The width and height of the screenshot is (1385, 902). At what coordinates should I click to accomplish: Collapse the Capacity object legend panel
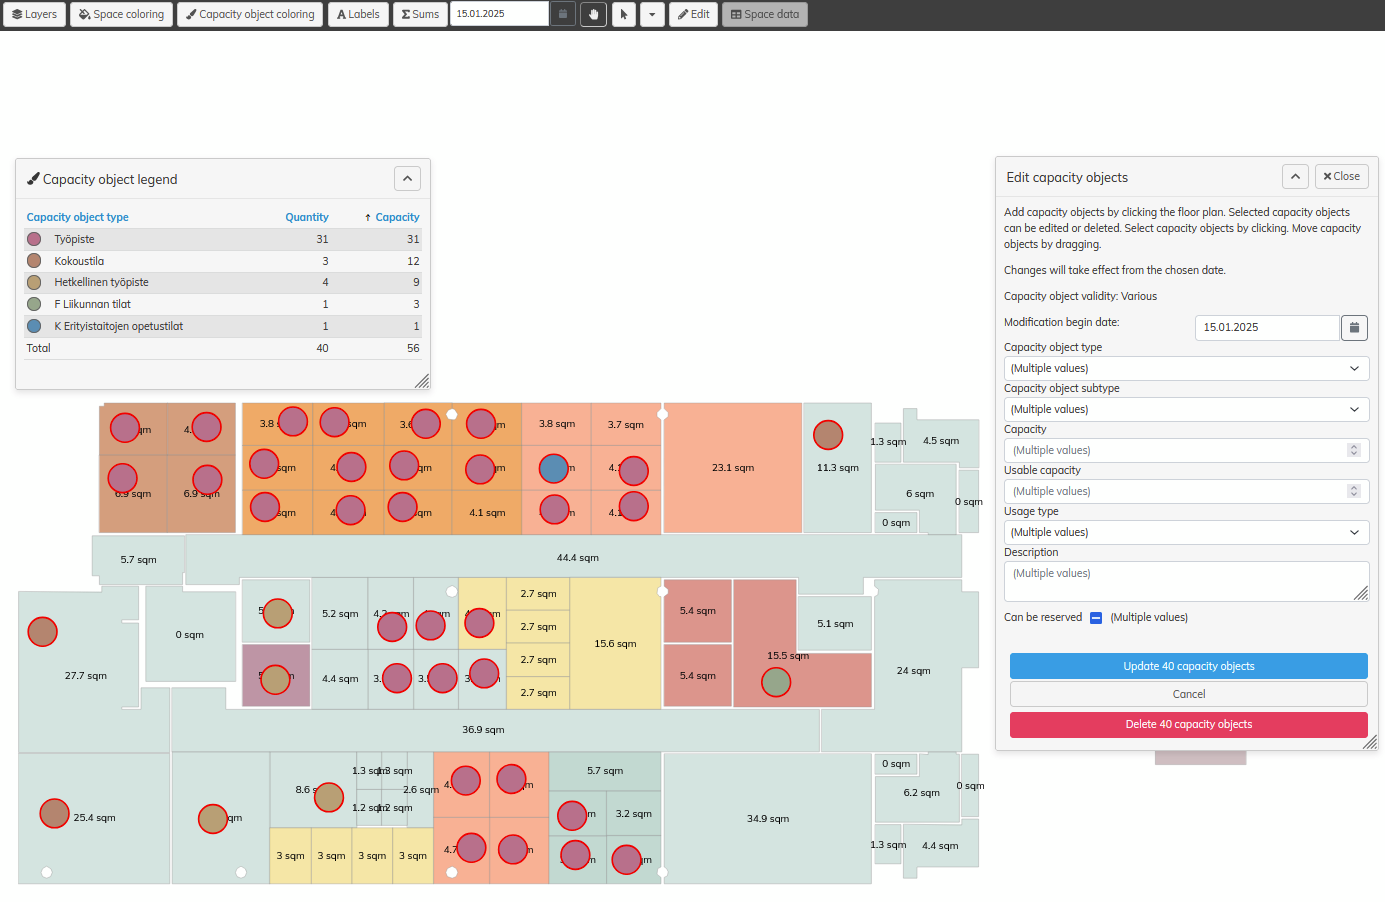point(407,179)
